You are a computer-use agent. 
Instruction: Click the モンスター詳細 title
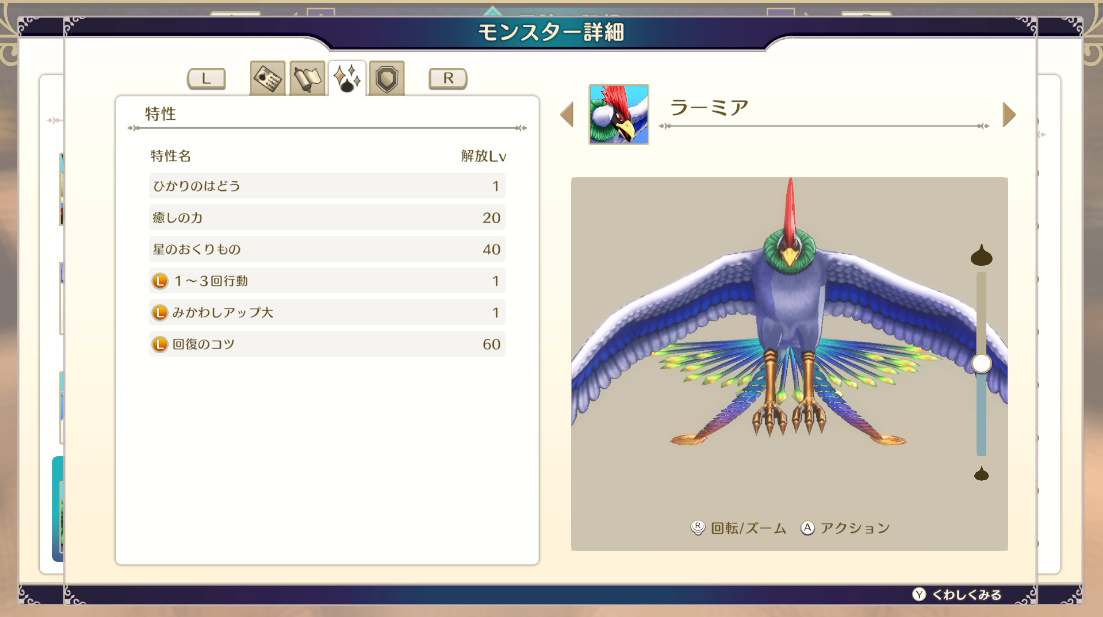[551, 32]
